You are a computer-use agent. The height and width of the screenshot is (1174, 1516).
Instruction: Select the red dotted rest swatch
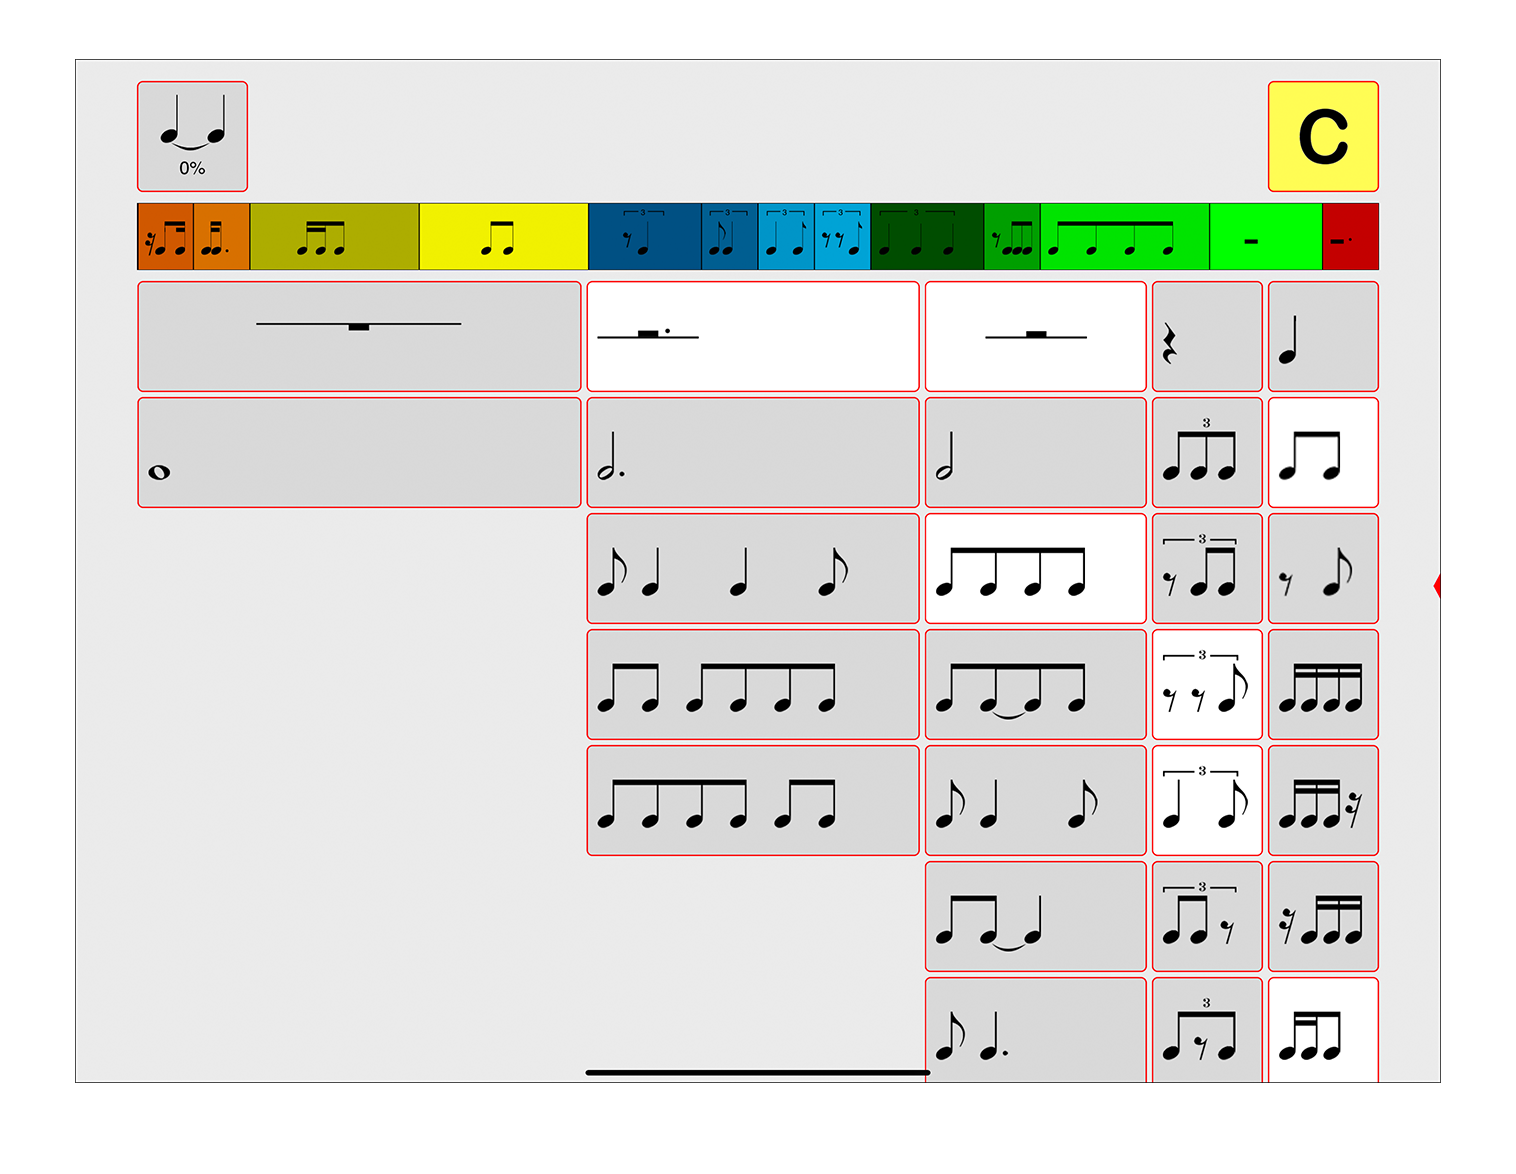tap(1351, 237)
